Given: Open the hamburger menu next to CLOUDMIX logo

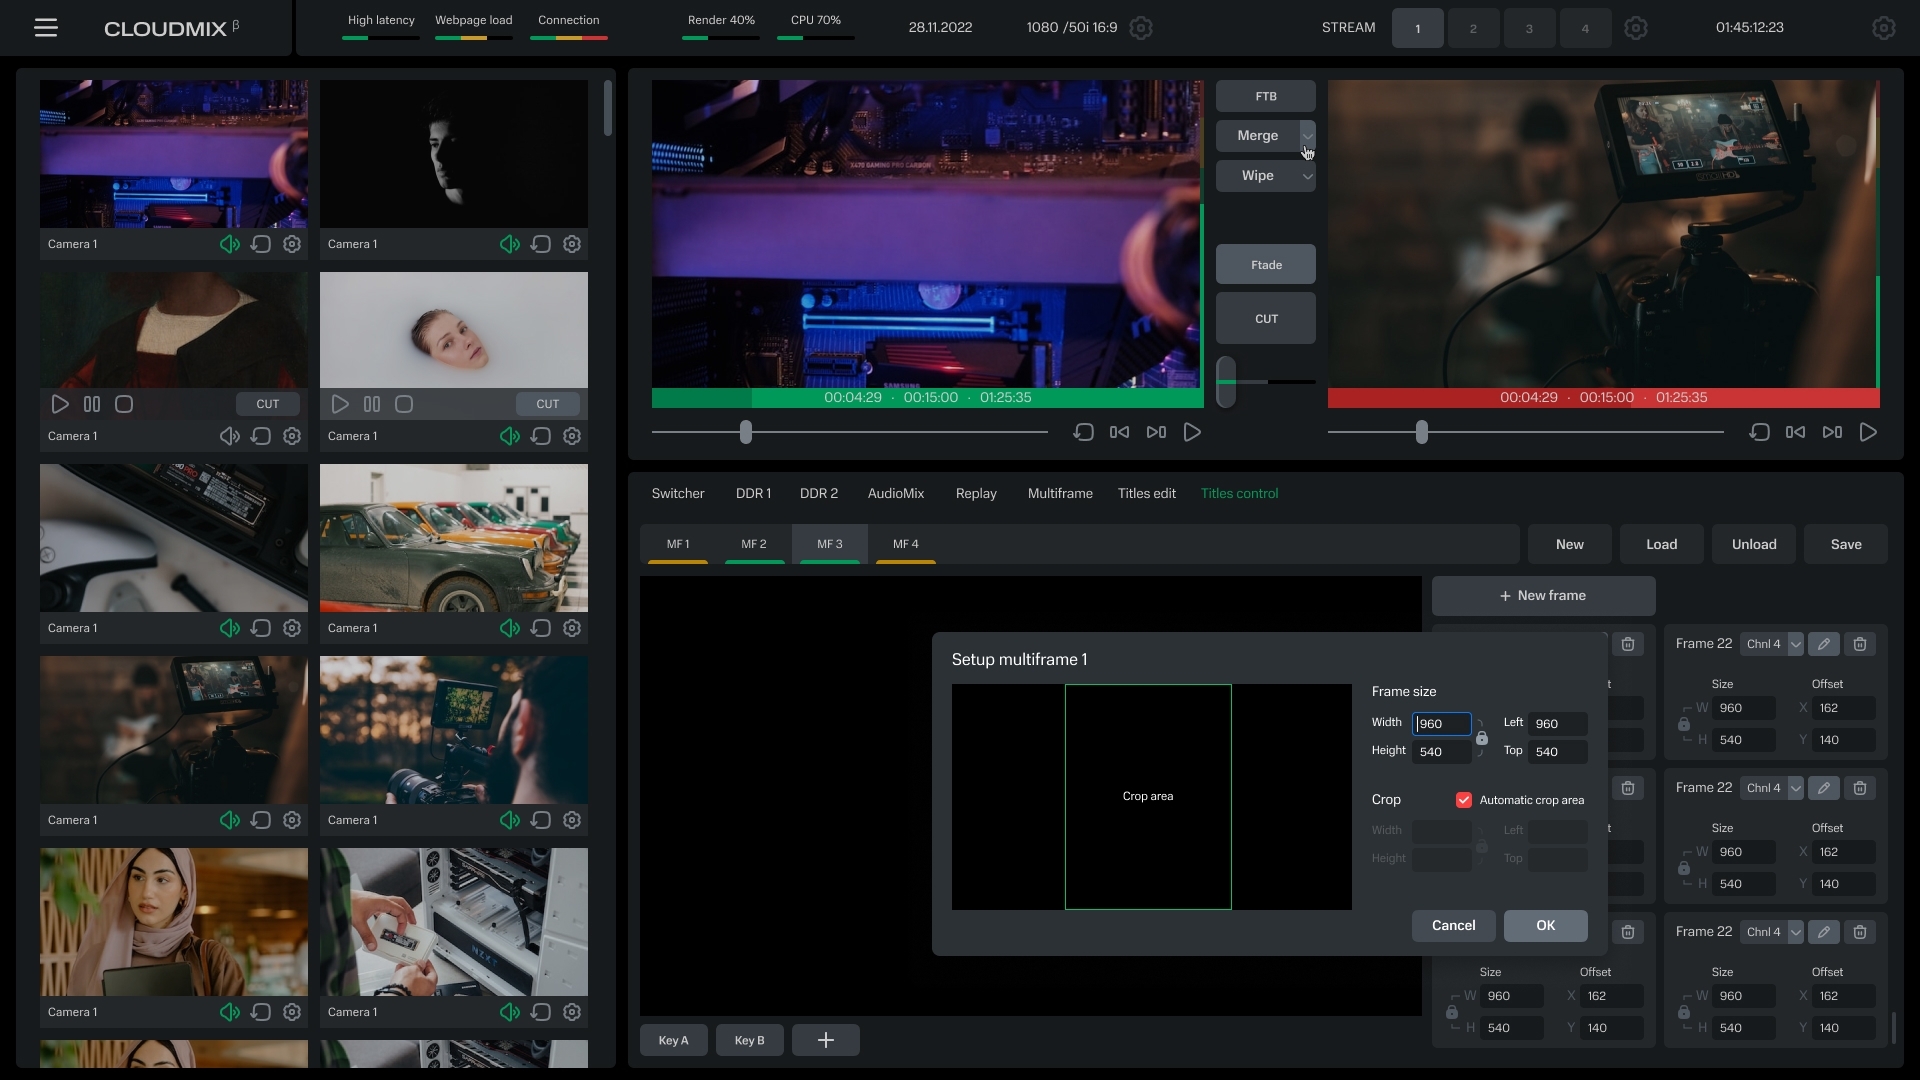Looking at the screenshot, I should [46, 27].
